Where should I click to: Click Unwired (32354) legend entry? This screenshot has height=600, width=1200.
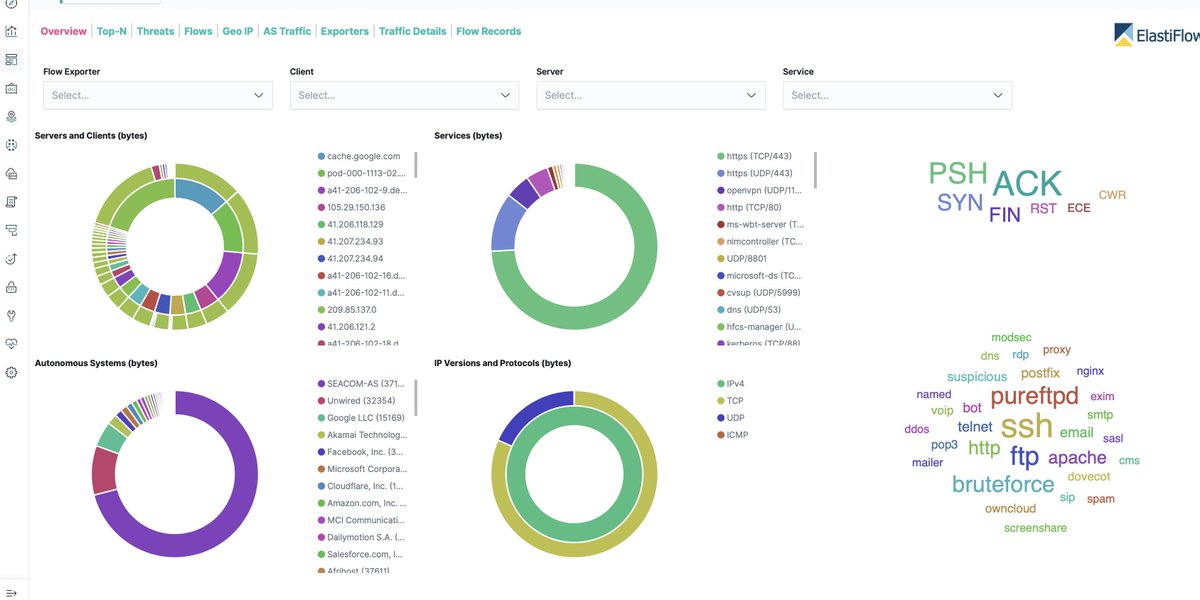tap(358, 401)
